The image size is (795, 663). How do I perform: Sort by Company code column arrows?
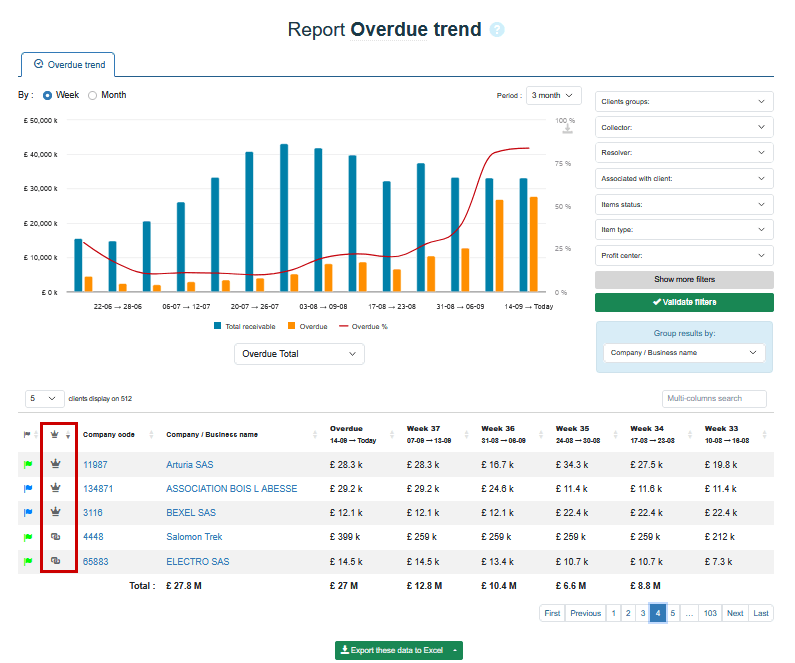point(151,434)
